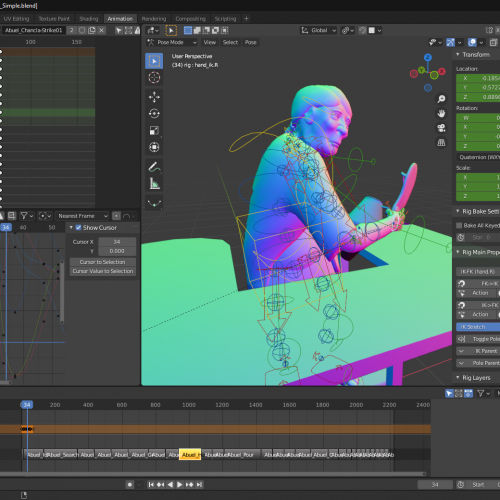
Task: Open the pivot point dropdown in graph editor
Action: pos(45,216)
